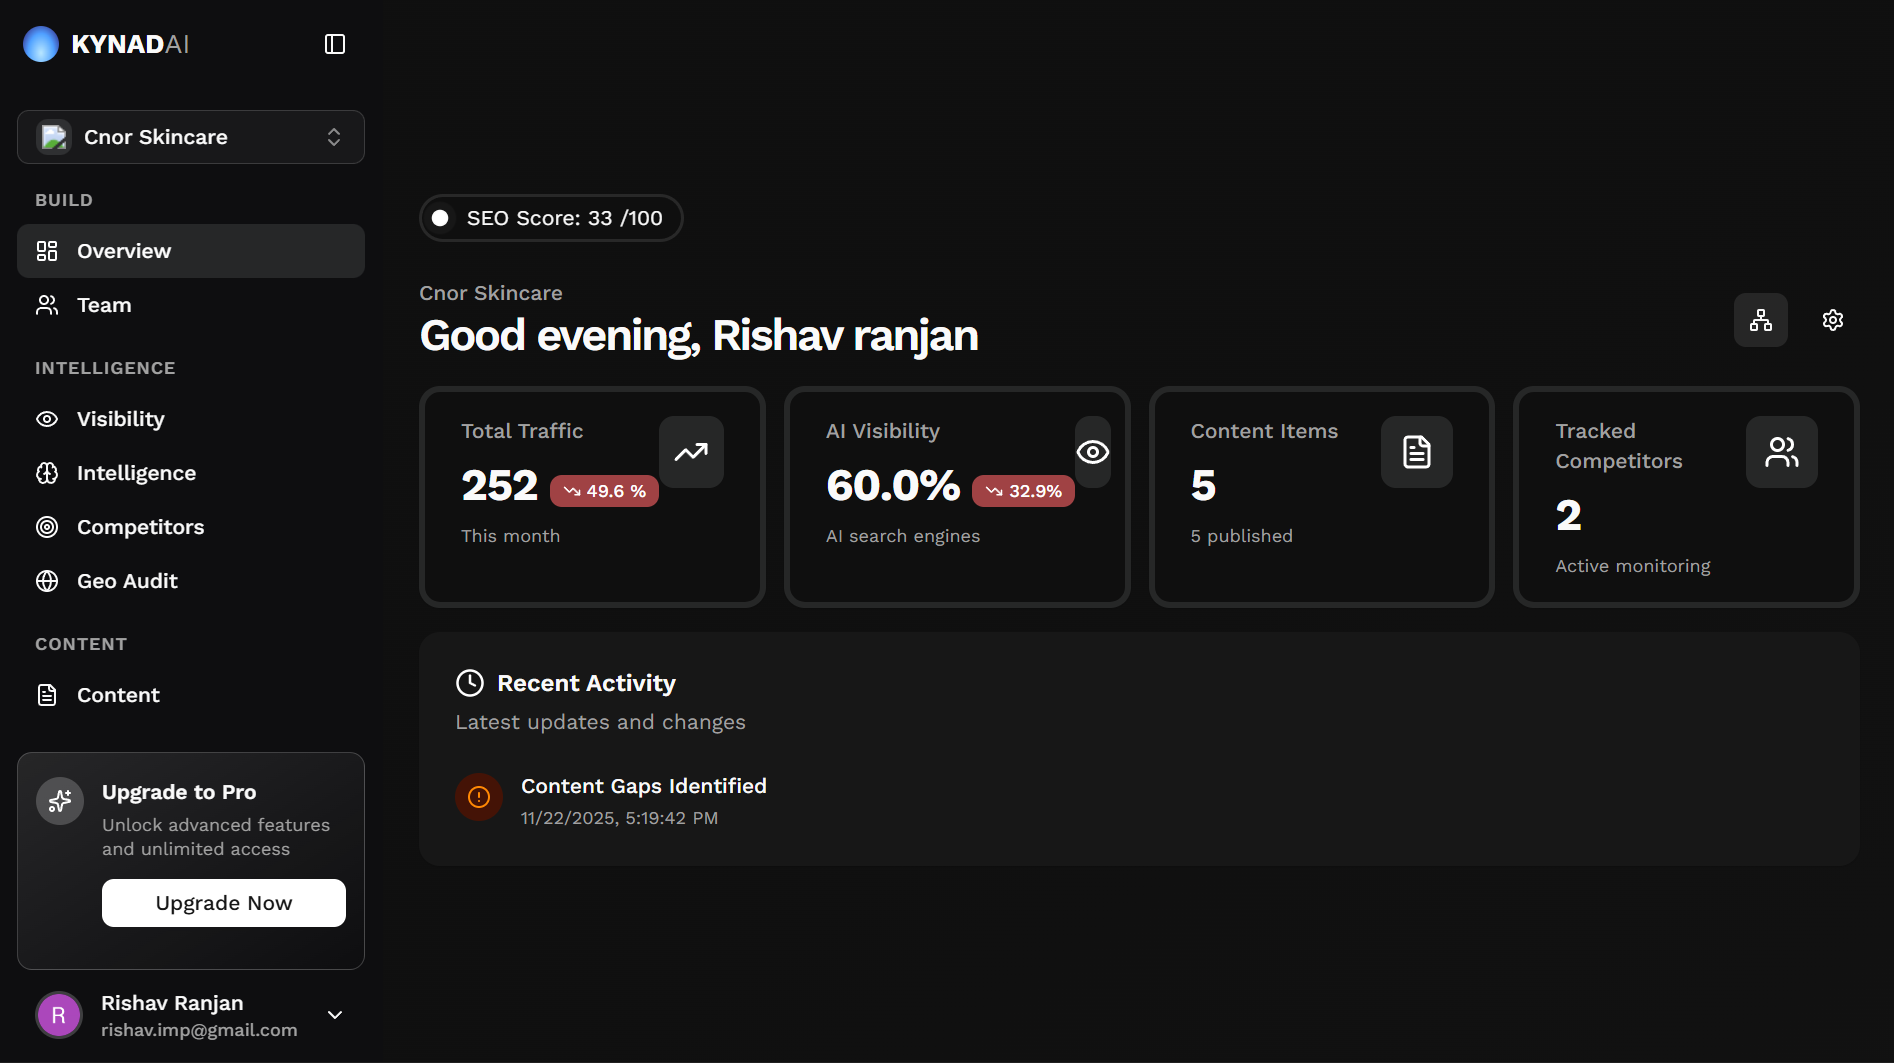Open the Cnor Skincare workspace switcher

pos(190,137)
